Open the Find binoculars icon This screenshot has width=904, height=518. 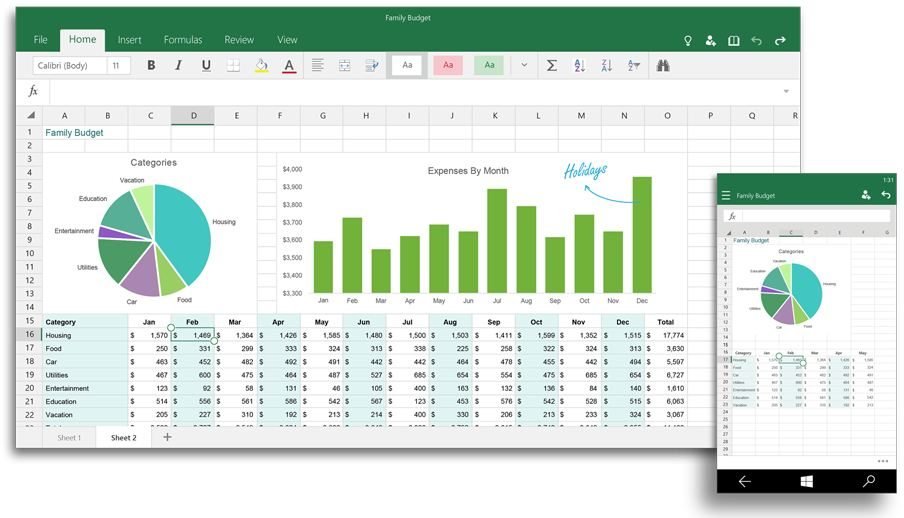[x=662, y=65]
